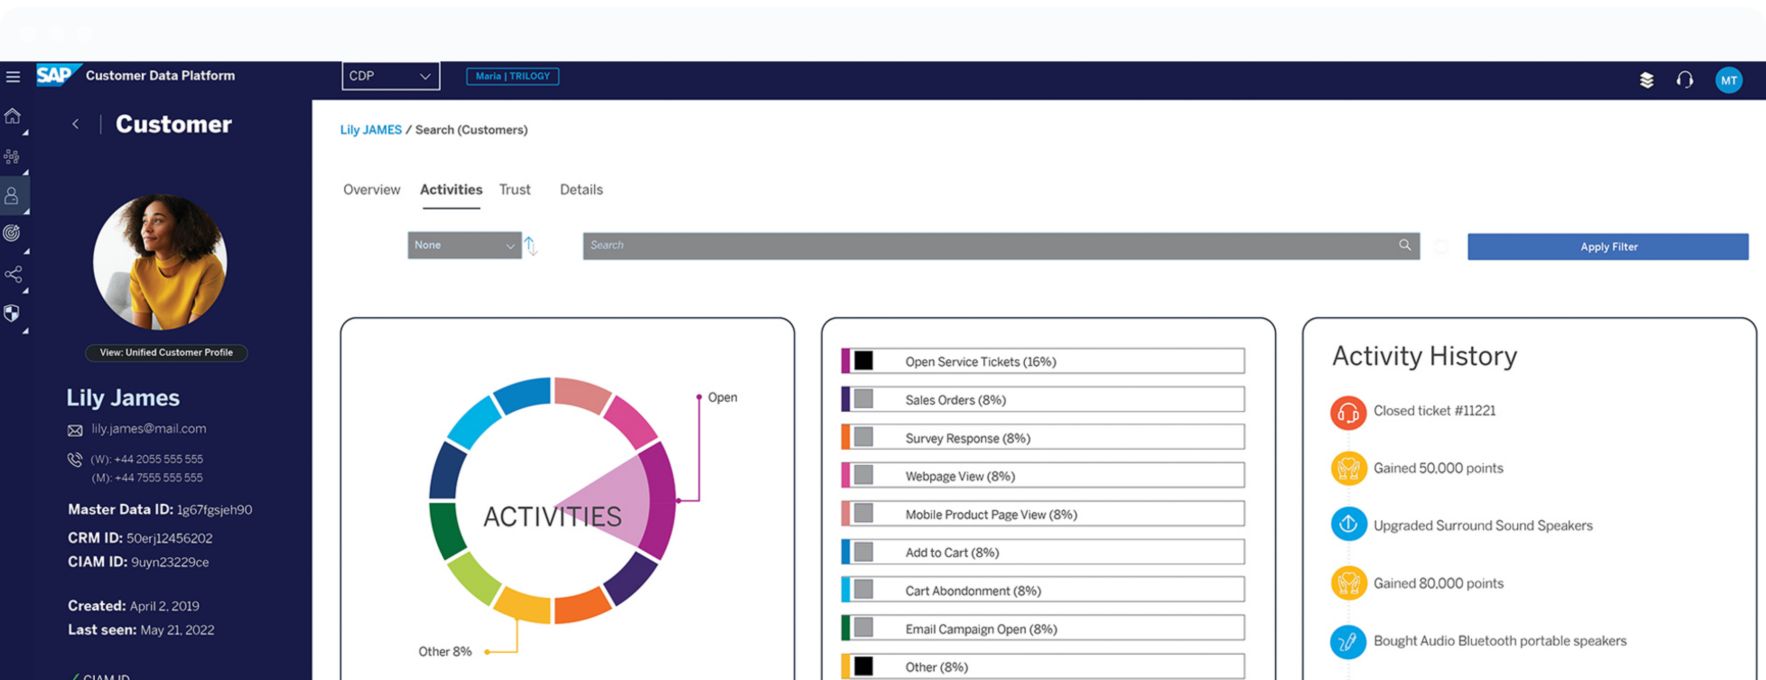1766x680 pixels.
Task: Open the layers stack icon in header
Action: click(1646, 80)
